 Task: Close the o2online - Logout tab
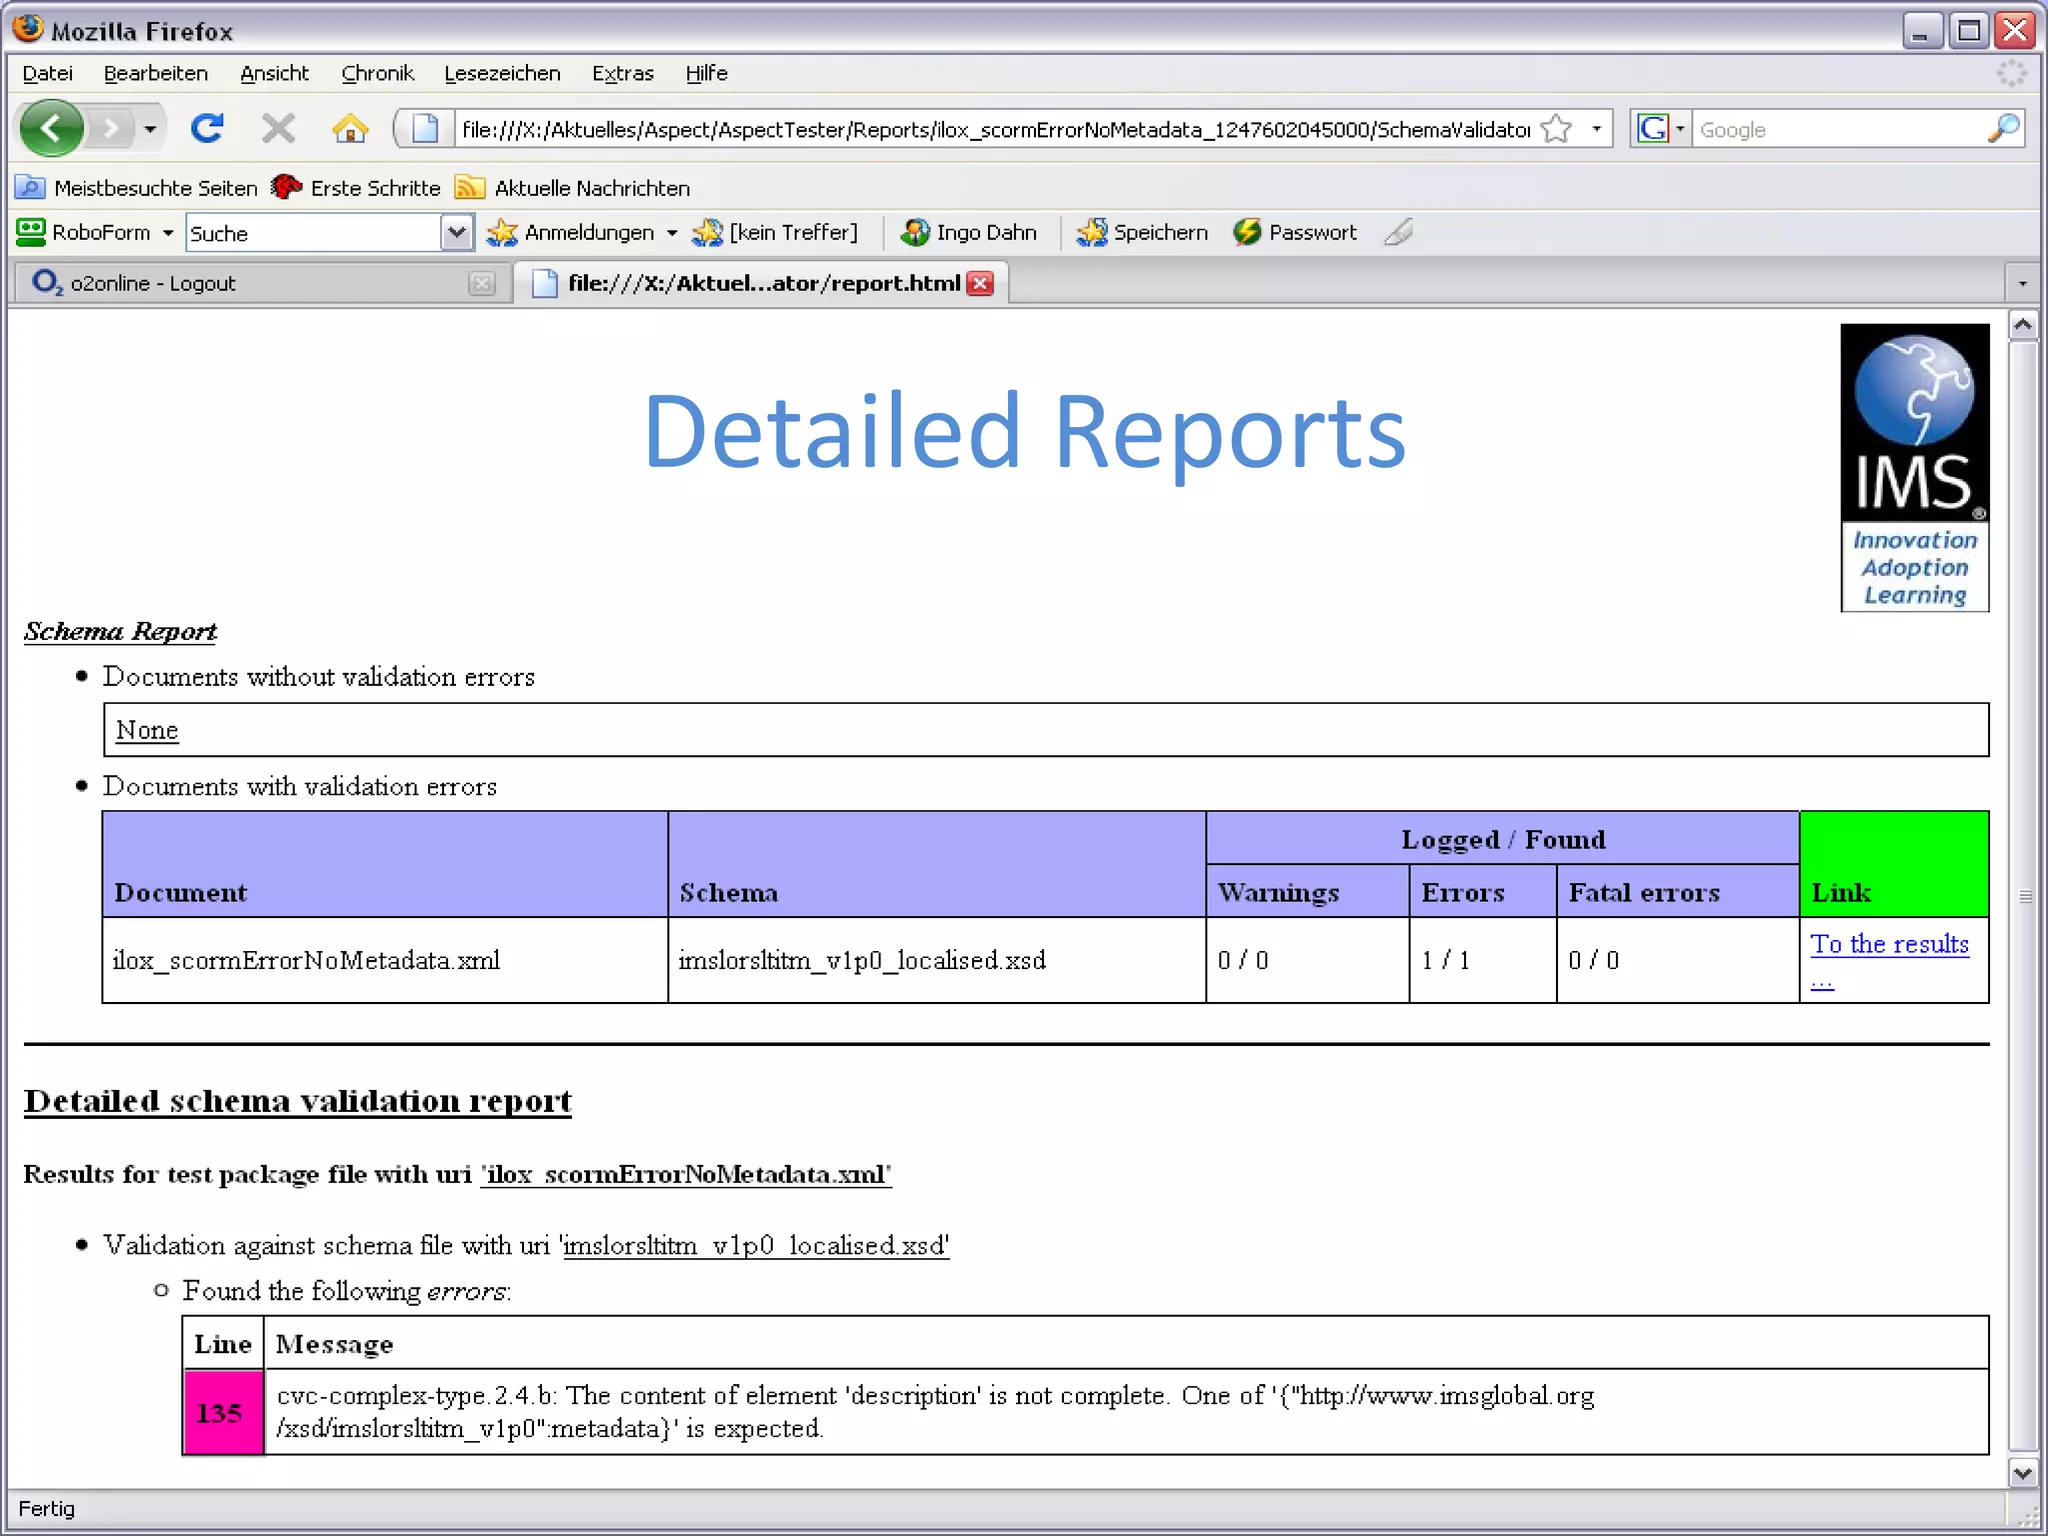[x=482, y=284]
